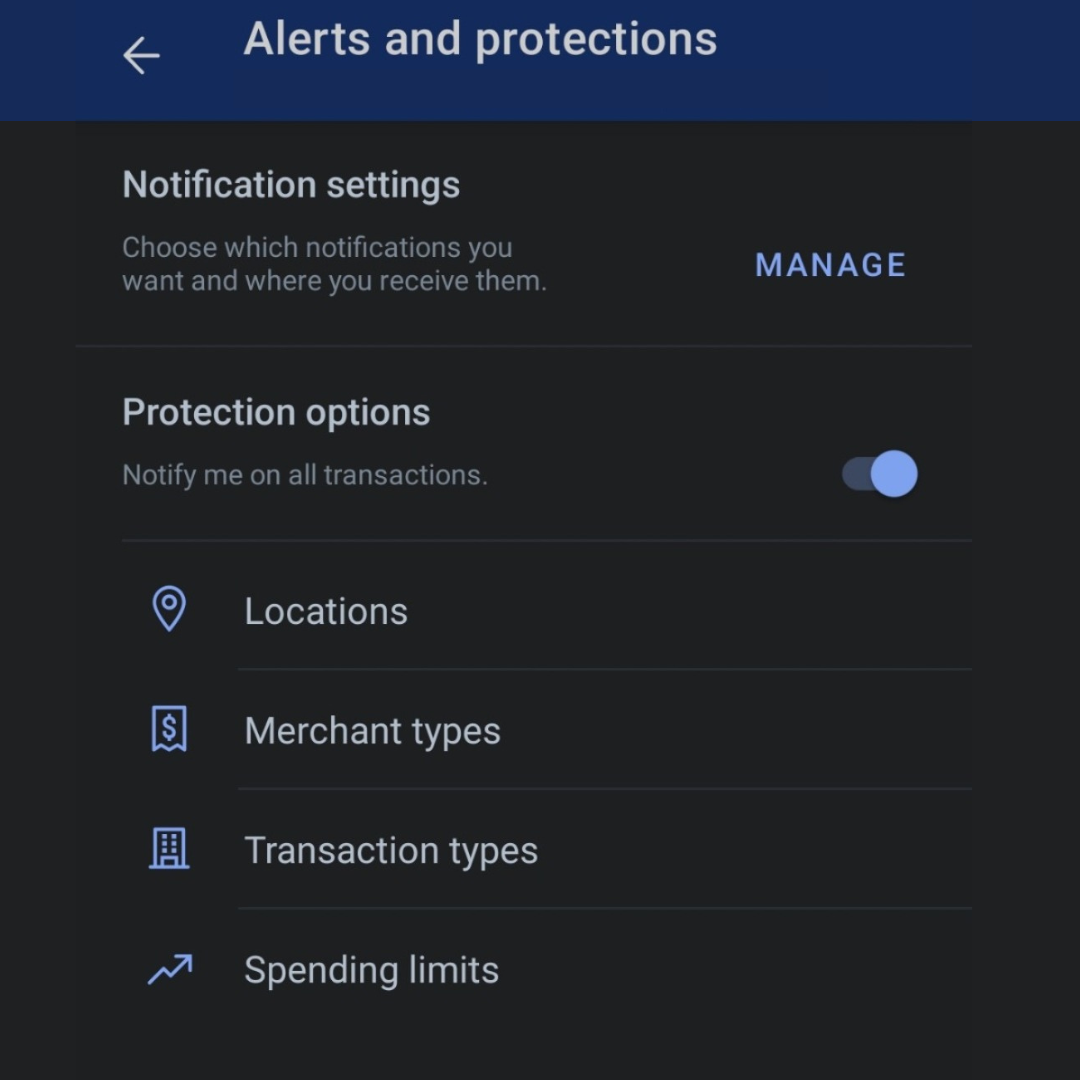This screenshot has width=1080, height=1080.
Task: Click the Spending limits trend arrow icon
Action: tap(169, 969)
